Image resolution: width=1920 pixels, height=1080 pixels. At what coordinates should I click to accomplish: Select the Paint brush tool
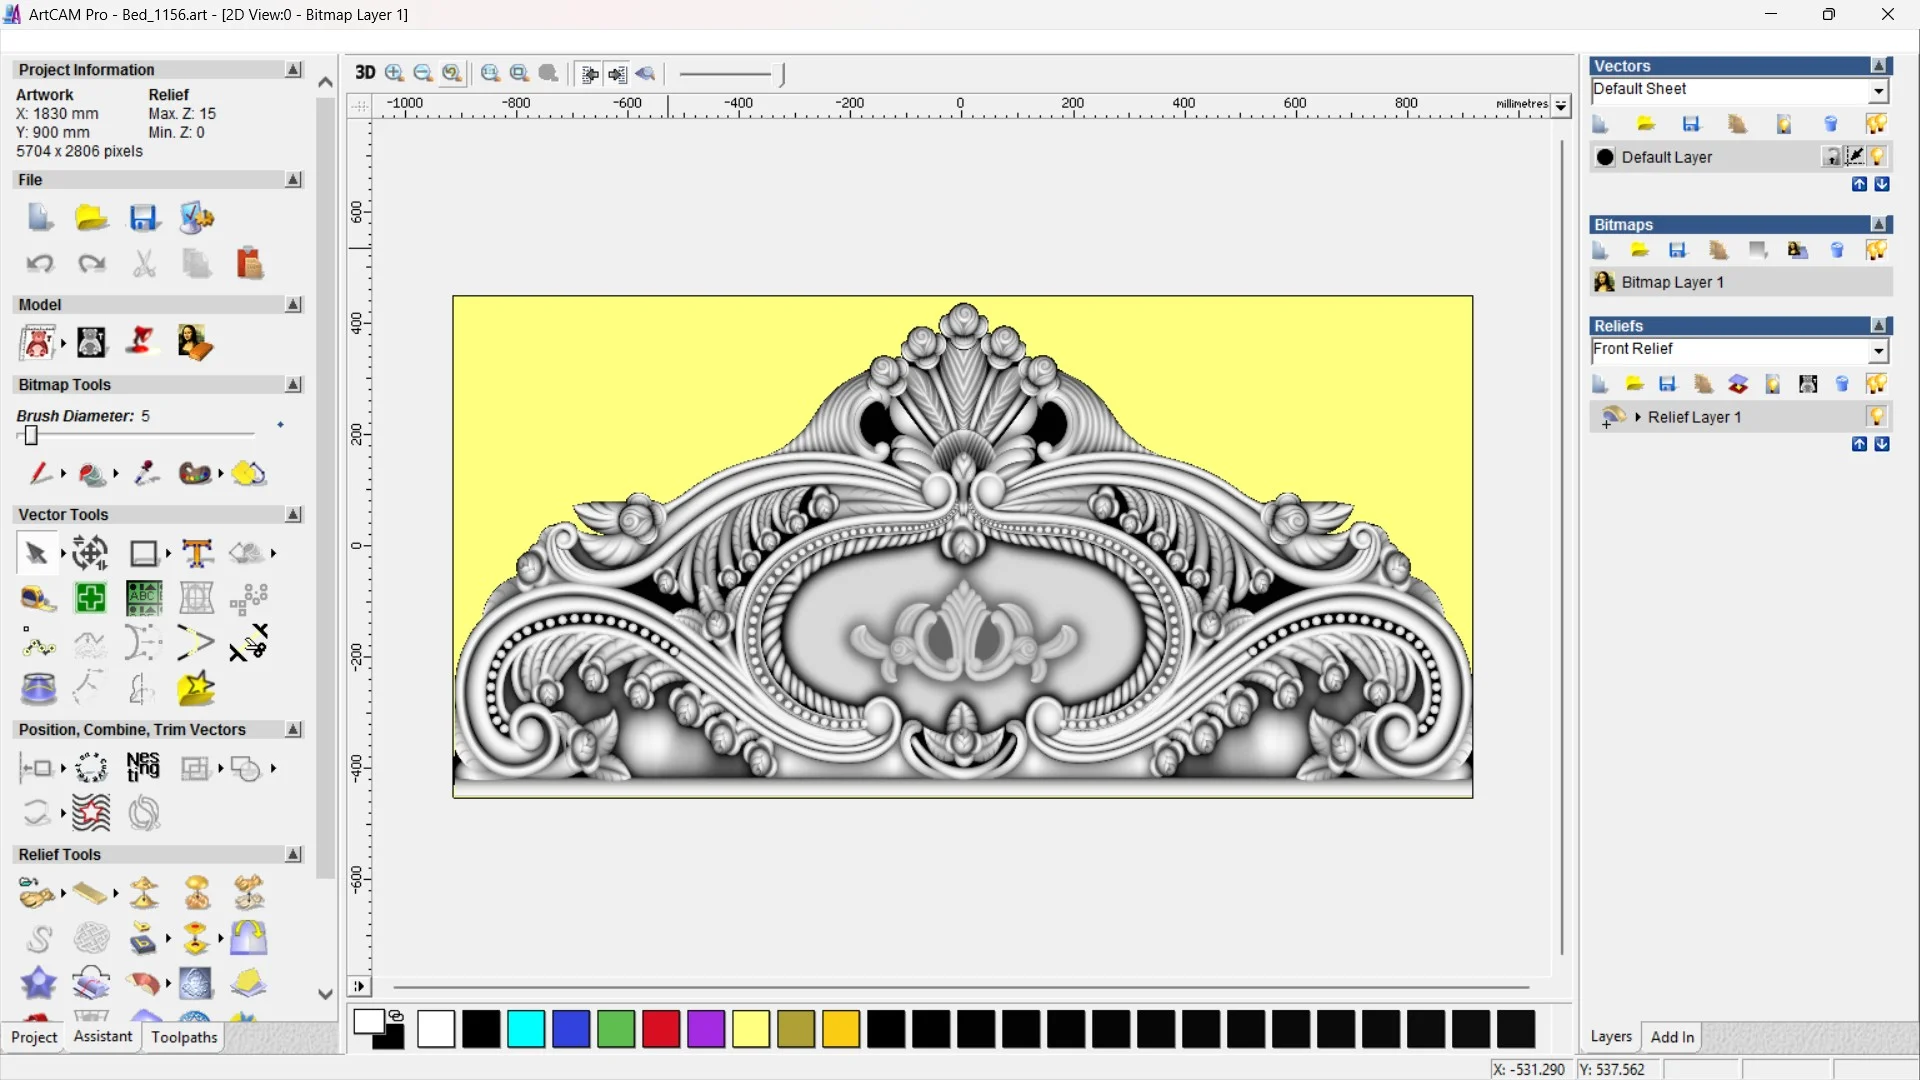pyautogui.click(x=39, y=473)
